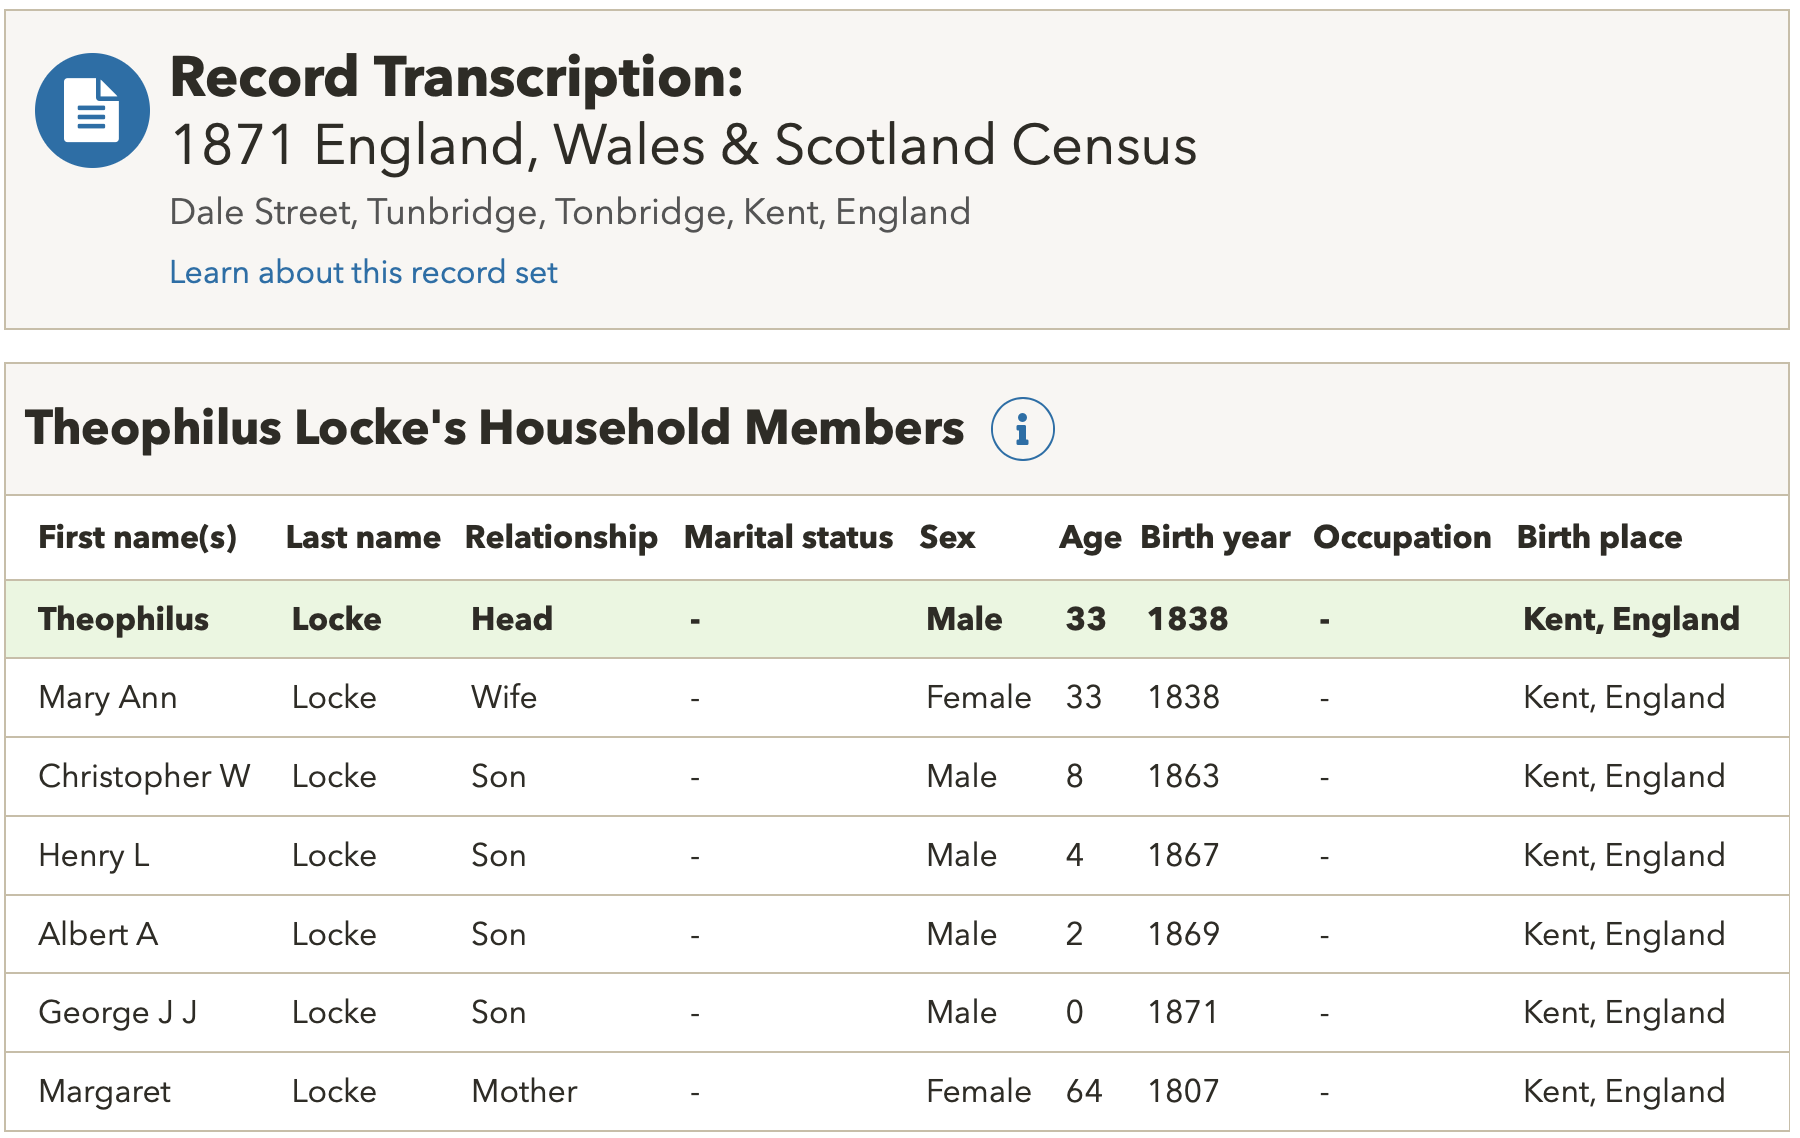
Task: Click the Dale Street, Tunbridge address text
Action: tap(569, 212)
